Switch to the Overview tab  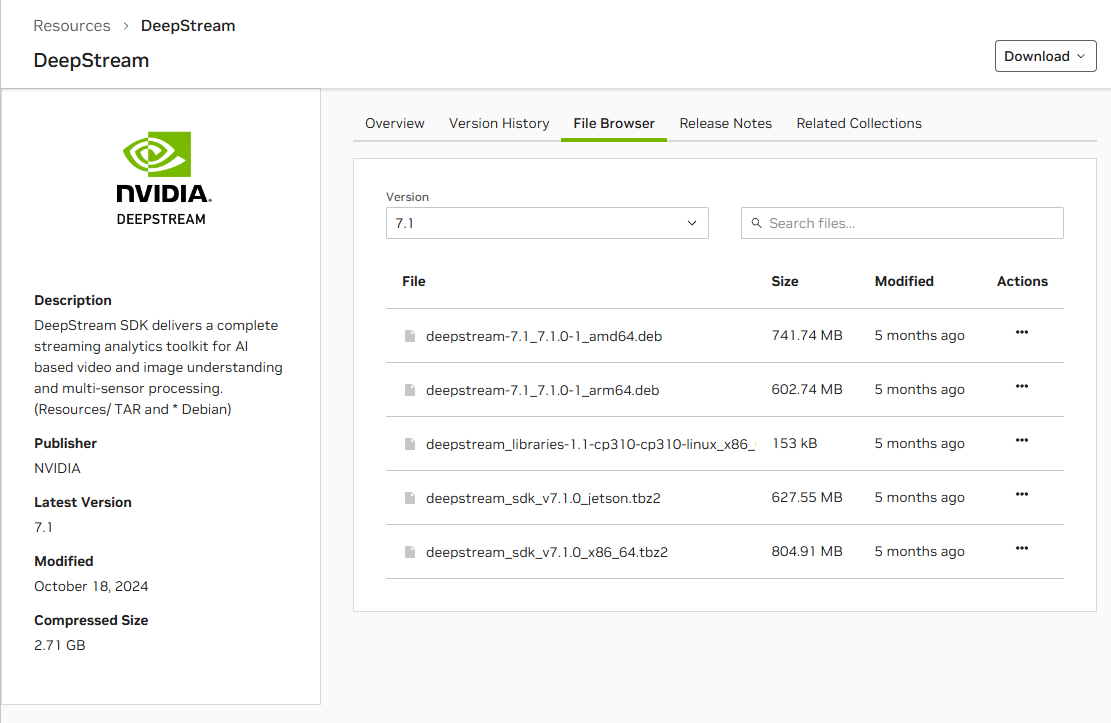pos(395,123)
